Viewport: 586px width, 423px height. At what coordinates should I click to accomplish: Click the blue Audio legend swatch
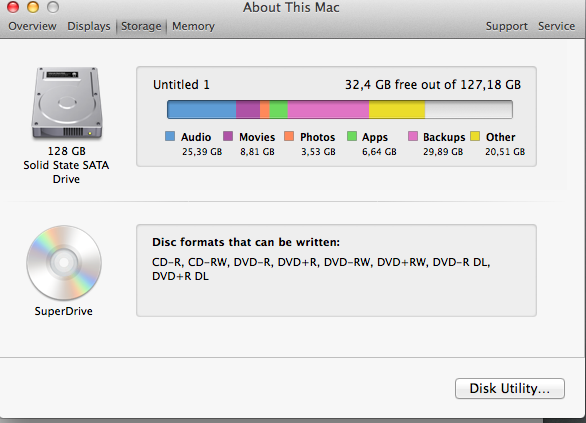click(170, 136)
